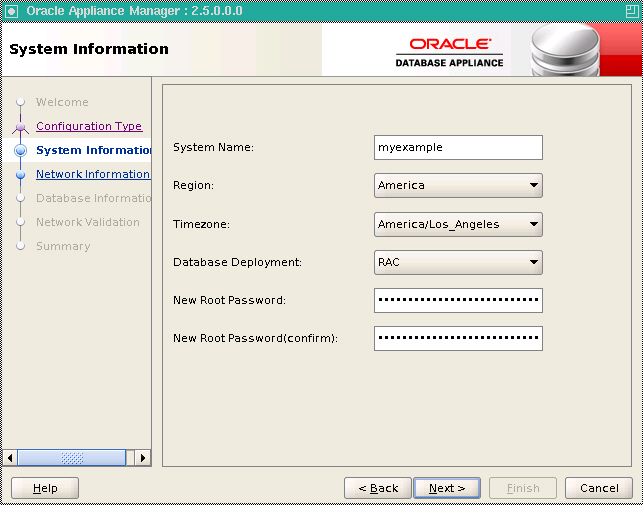This screenshot has height=505, width=643.
Task: Click the window menu icon in title bar
Action: tap(11, 11)
